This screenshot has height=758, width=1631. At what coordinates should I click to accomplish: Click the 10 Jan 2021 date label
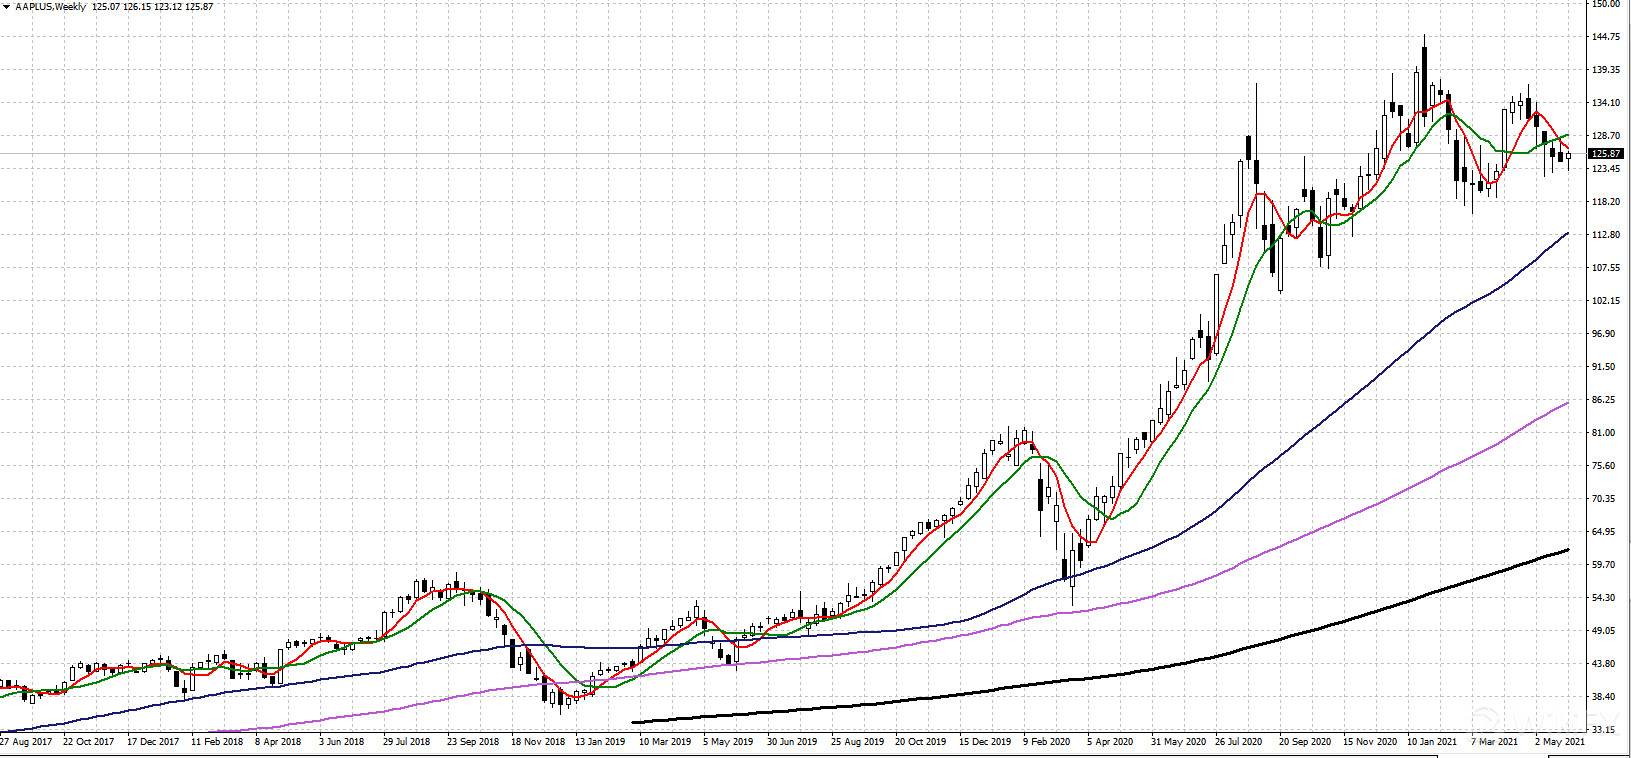(x=1432, y=742)
